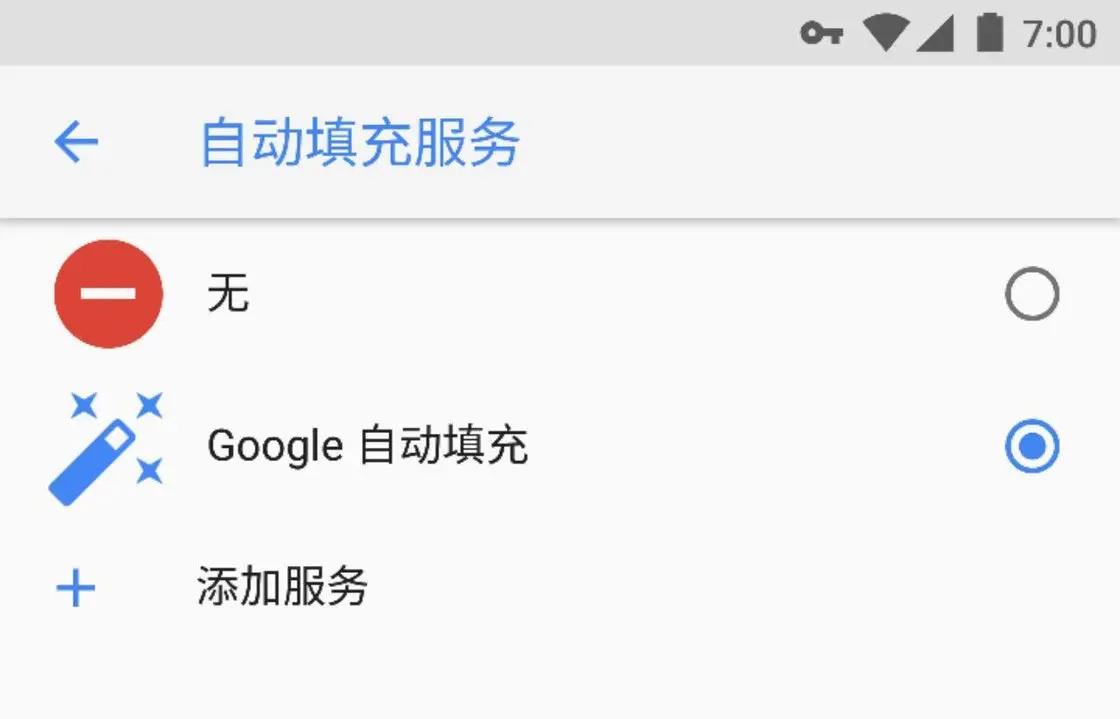
Task: Tap the 自动填充服务 page title
Action: tap(360, 143)
